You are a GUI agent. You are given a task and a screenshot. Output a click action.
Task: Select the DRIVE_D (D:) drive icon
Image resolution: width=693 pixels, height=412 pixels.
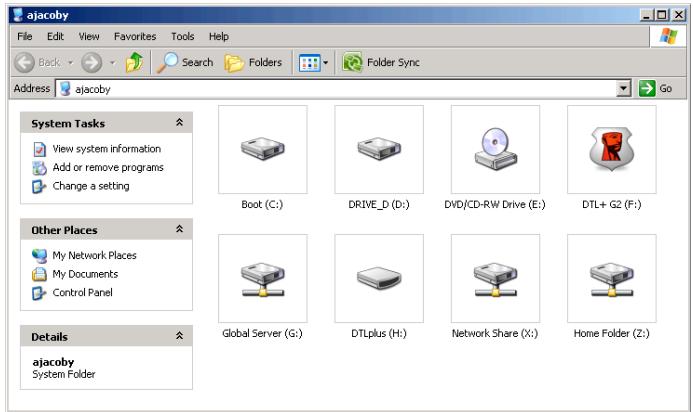click(379, 149)
